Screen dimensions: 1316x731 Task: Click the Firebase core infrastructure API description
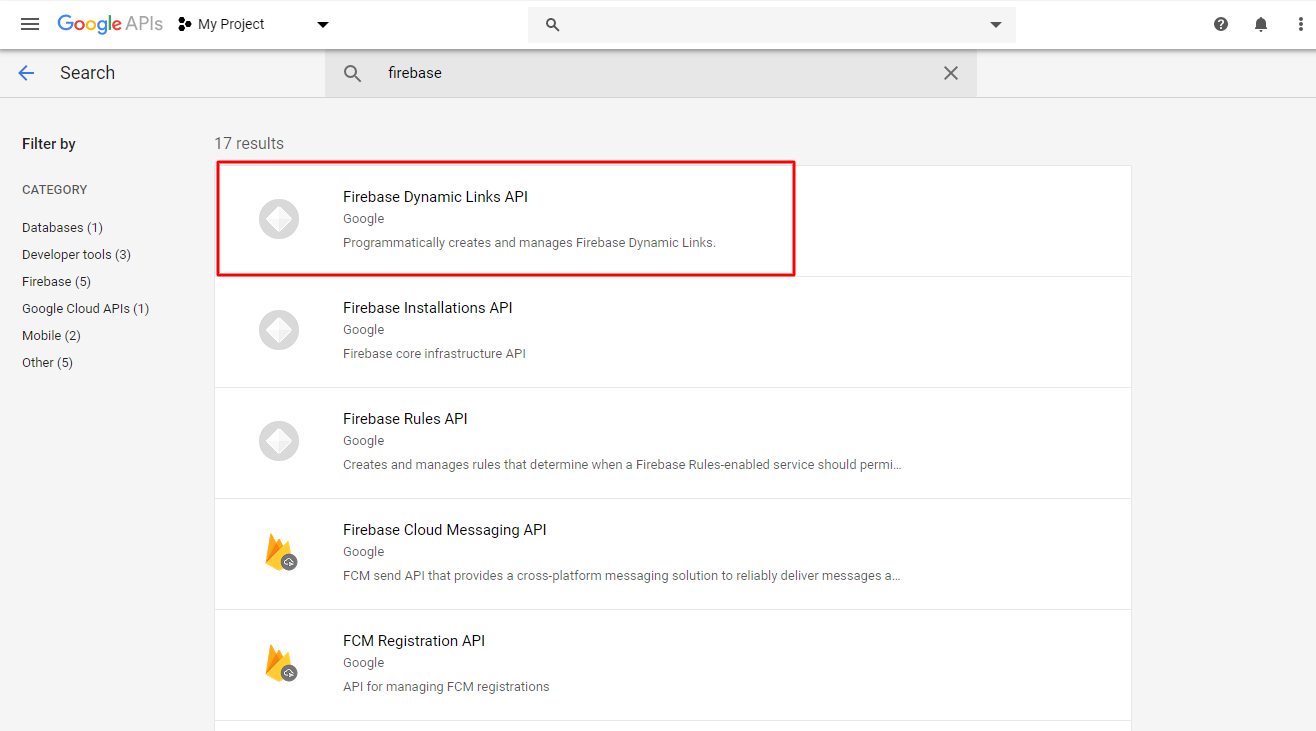click(434, 354)
